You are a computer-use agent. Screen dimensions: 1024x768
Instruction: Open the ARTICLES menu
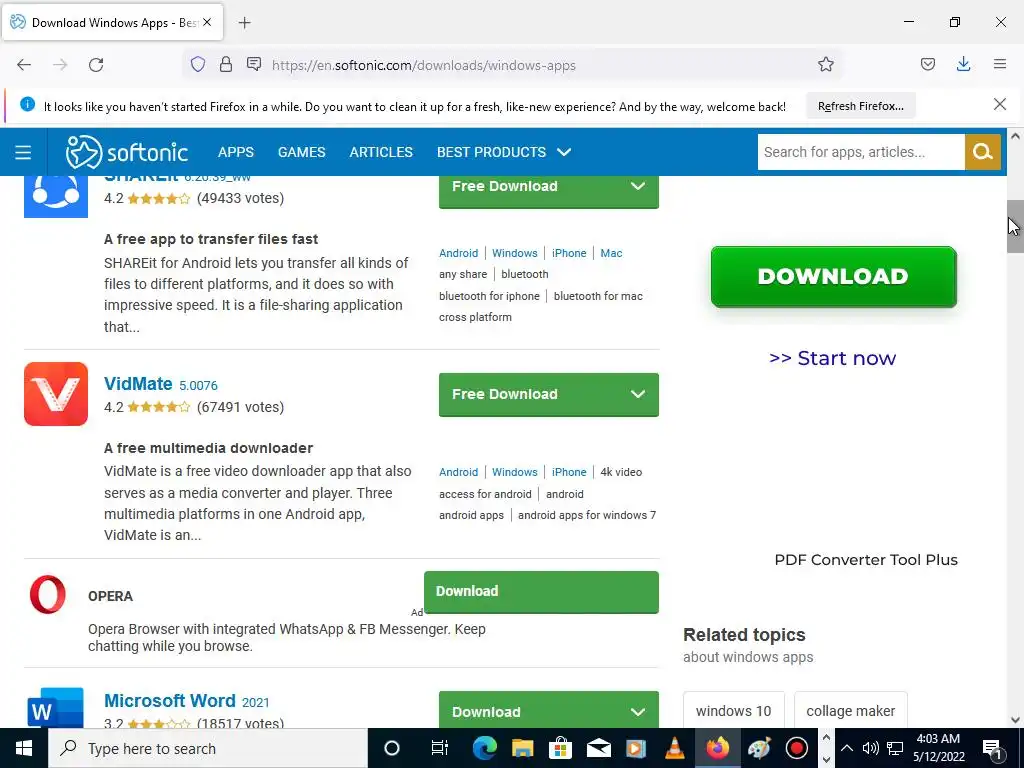click(x=381, y=152)
